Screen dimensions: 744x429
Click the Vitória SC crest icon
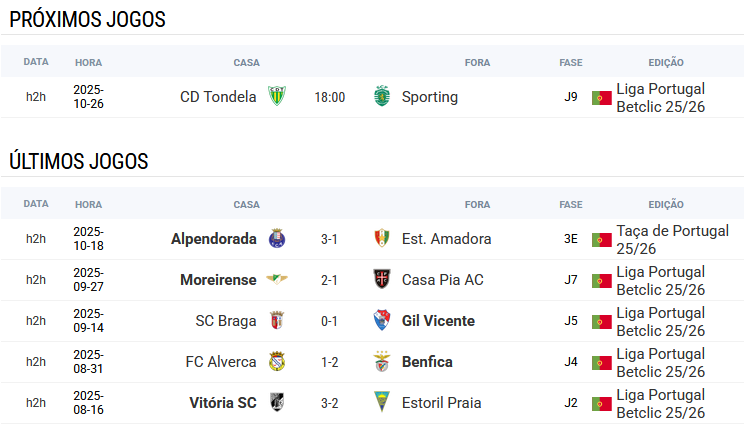277,403
